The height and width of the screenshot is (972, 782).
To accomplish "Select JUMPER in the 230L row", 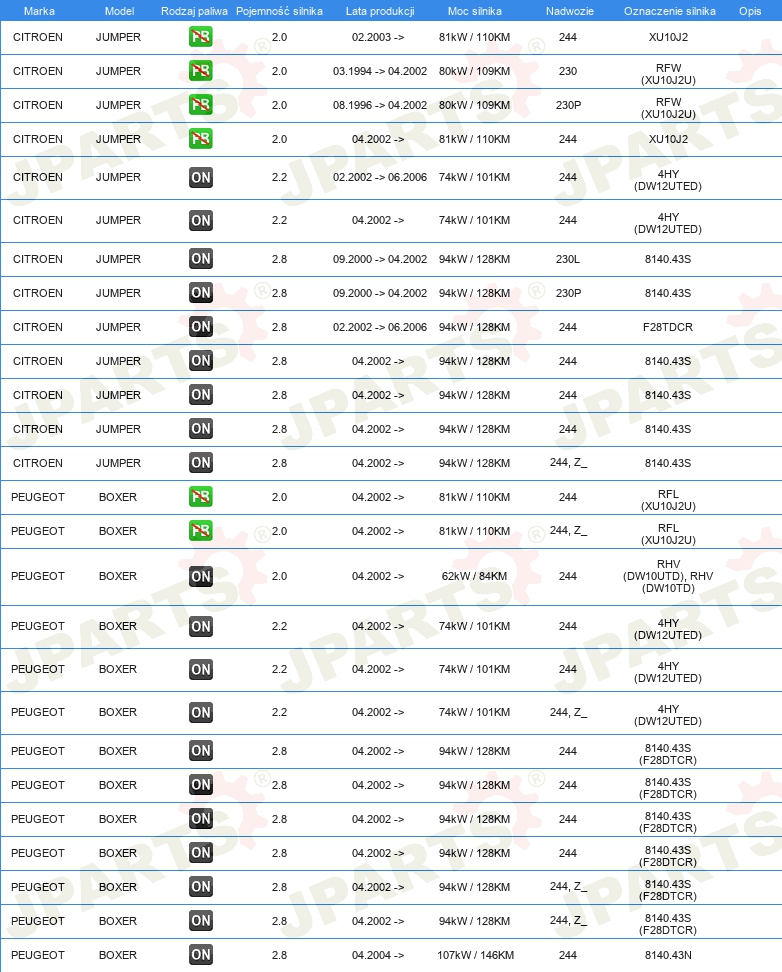I will click(x=118, y=259).
